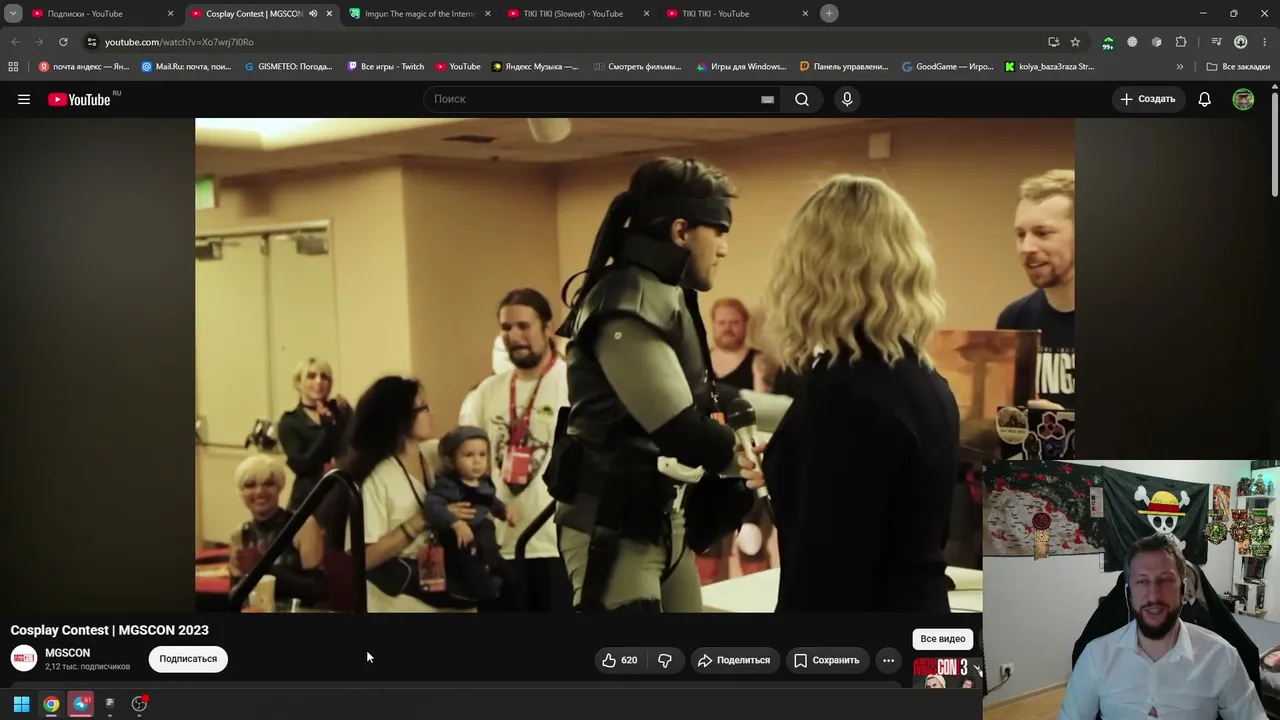The height and width of the screenshot is (720, 1280).
Task: Open the green extension icon
Action: (x=1108, y=42)
